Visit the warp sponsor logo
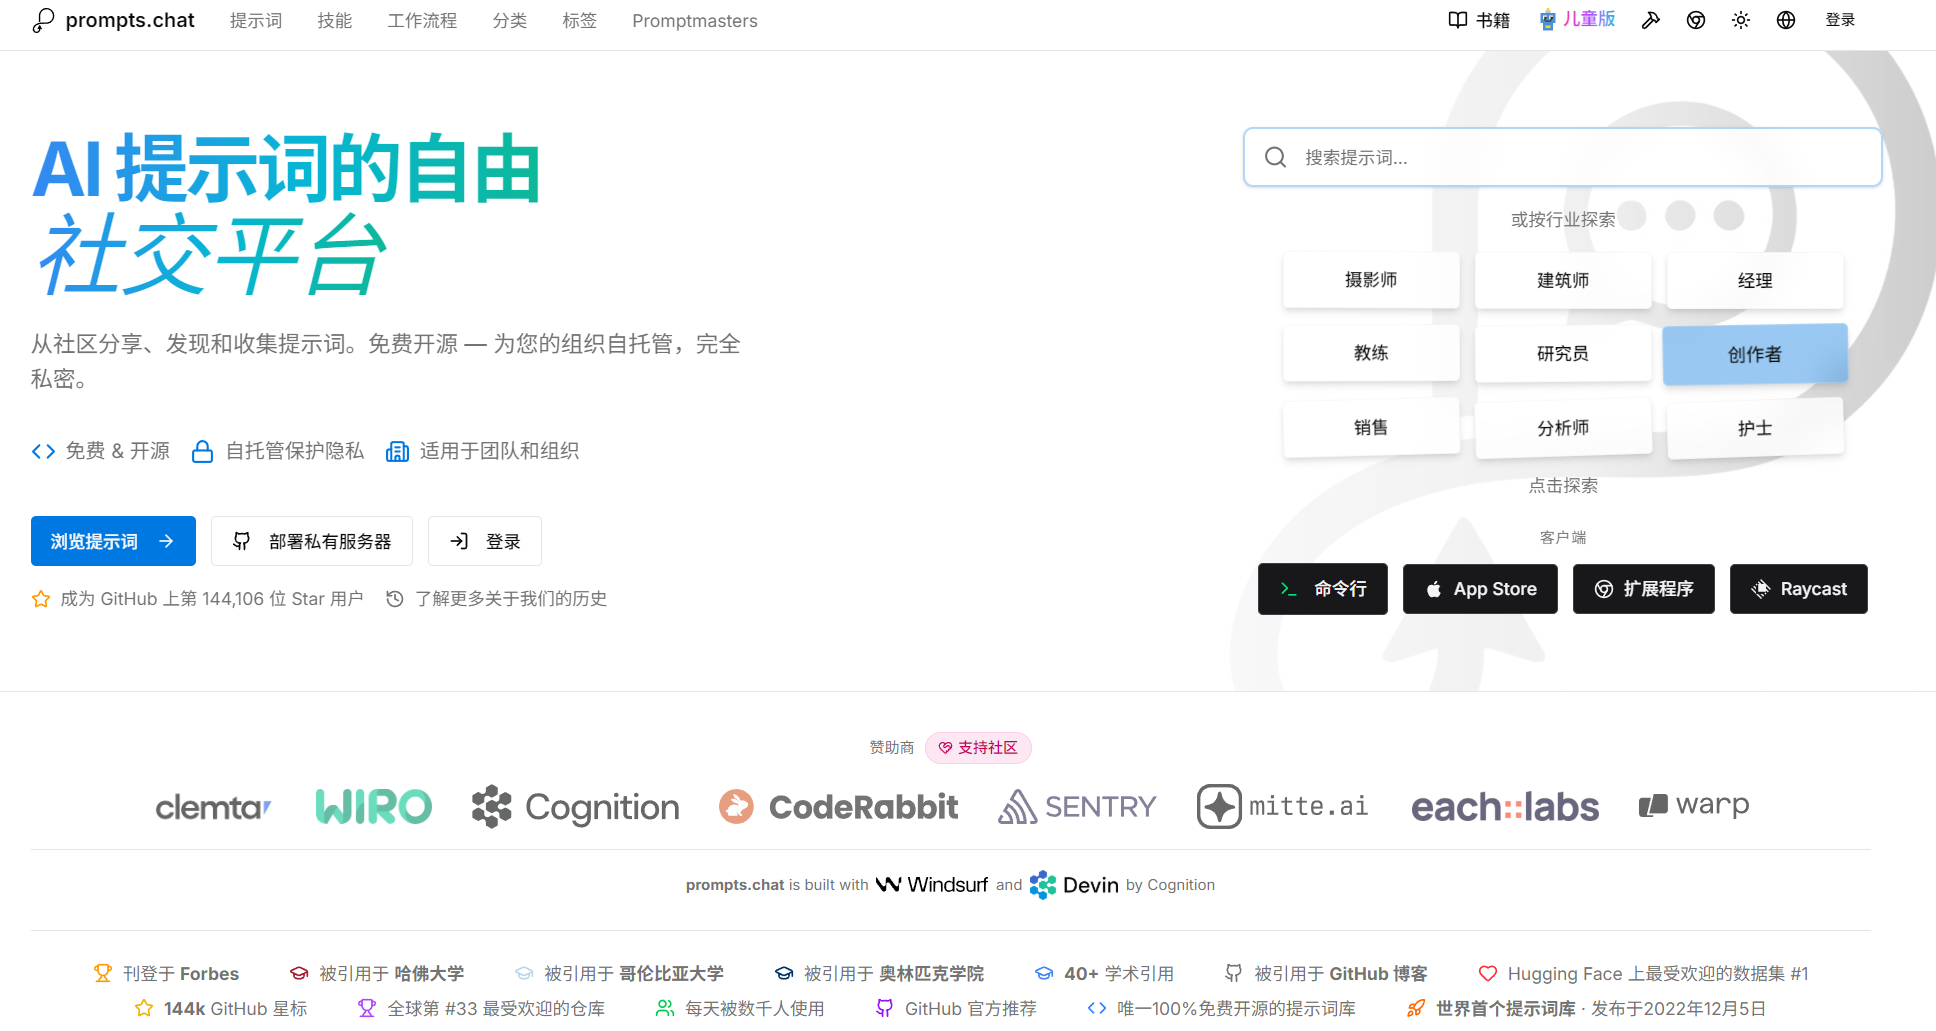This screenshot has height=1031, width=1936. coord(1694,805)
